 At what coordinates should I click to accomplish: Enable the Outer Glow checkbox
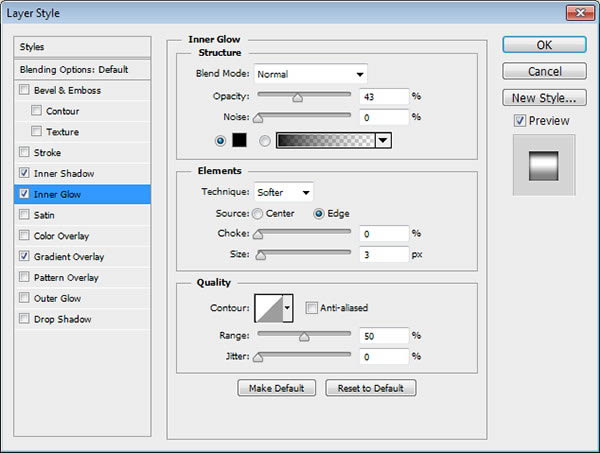point(24,297)
